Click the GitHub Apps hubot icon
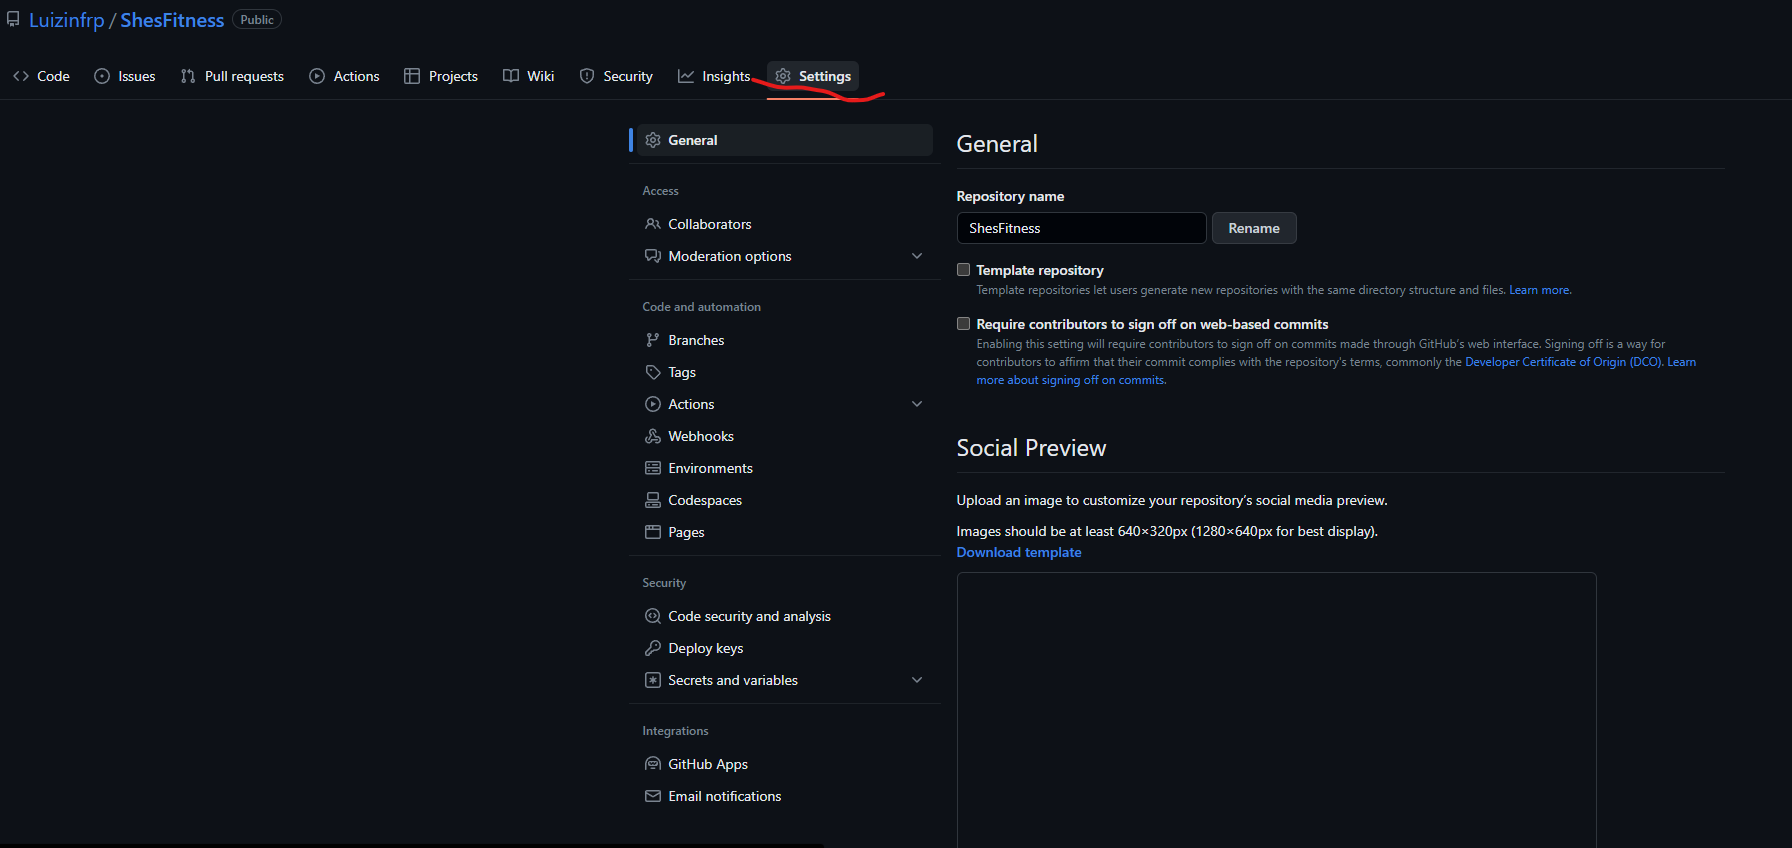Screen dimensions: 1792x848 pyautogui.click(x=653, y=764)
